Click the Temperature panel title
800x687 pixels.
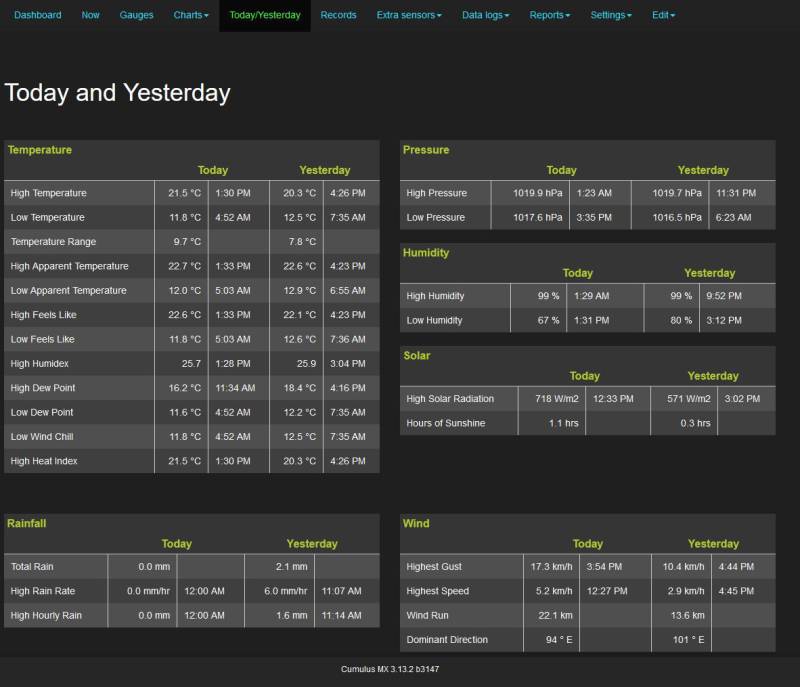point(41,149)
